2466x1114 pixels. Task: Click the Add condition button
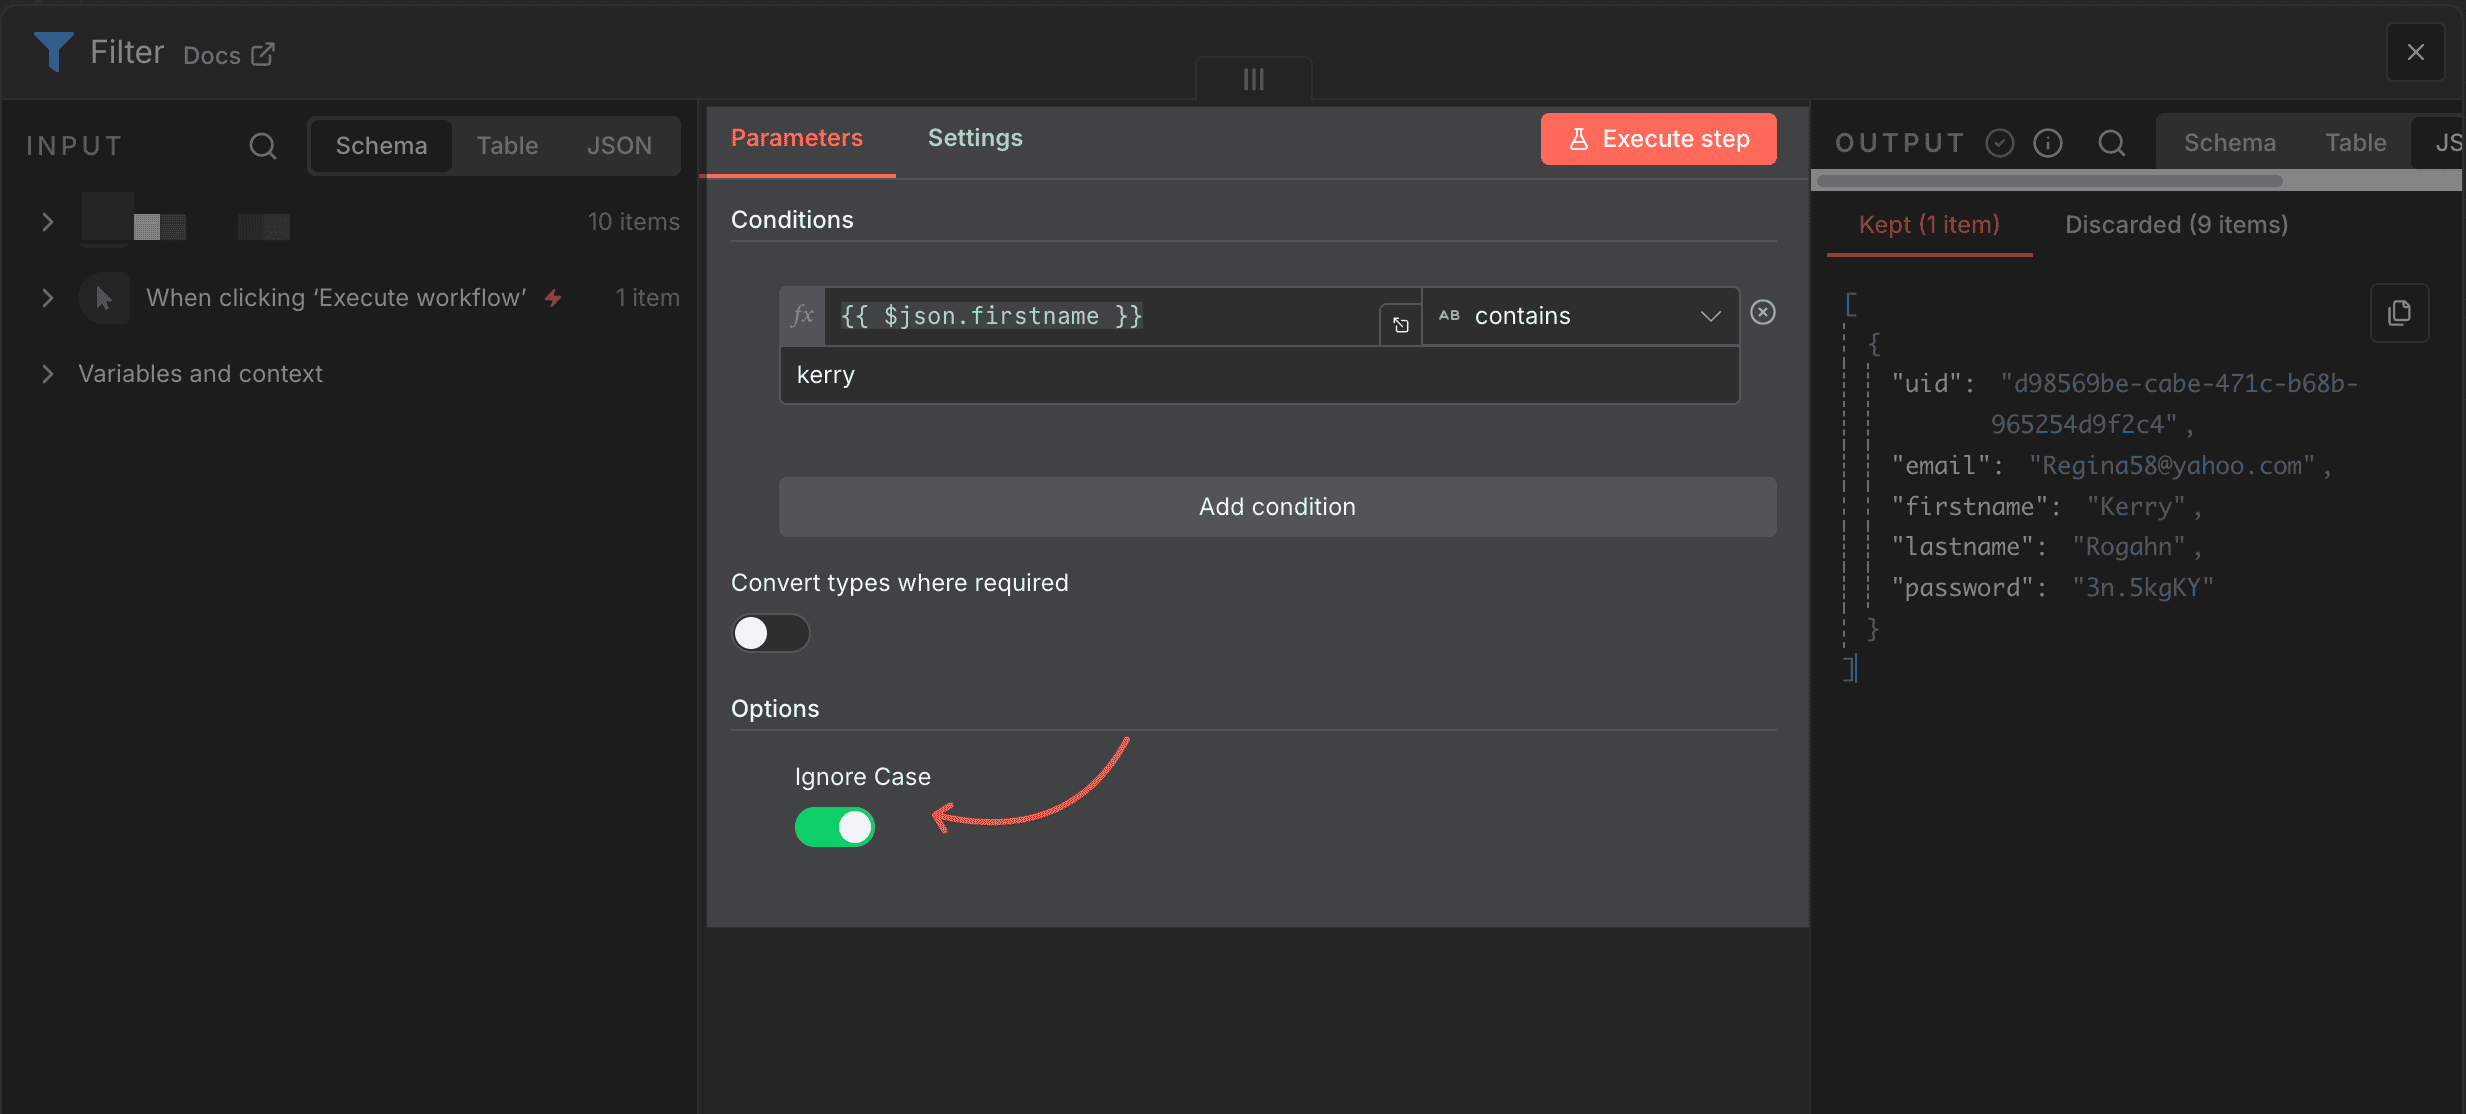pos(1277,506)
